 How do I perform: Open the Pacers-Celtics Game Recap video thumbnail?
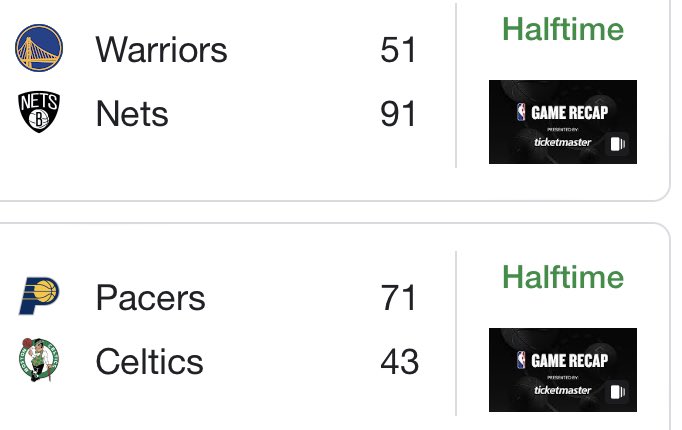pos(563,370)
